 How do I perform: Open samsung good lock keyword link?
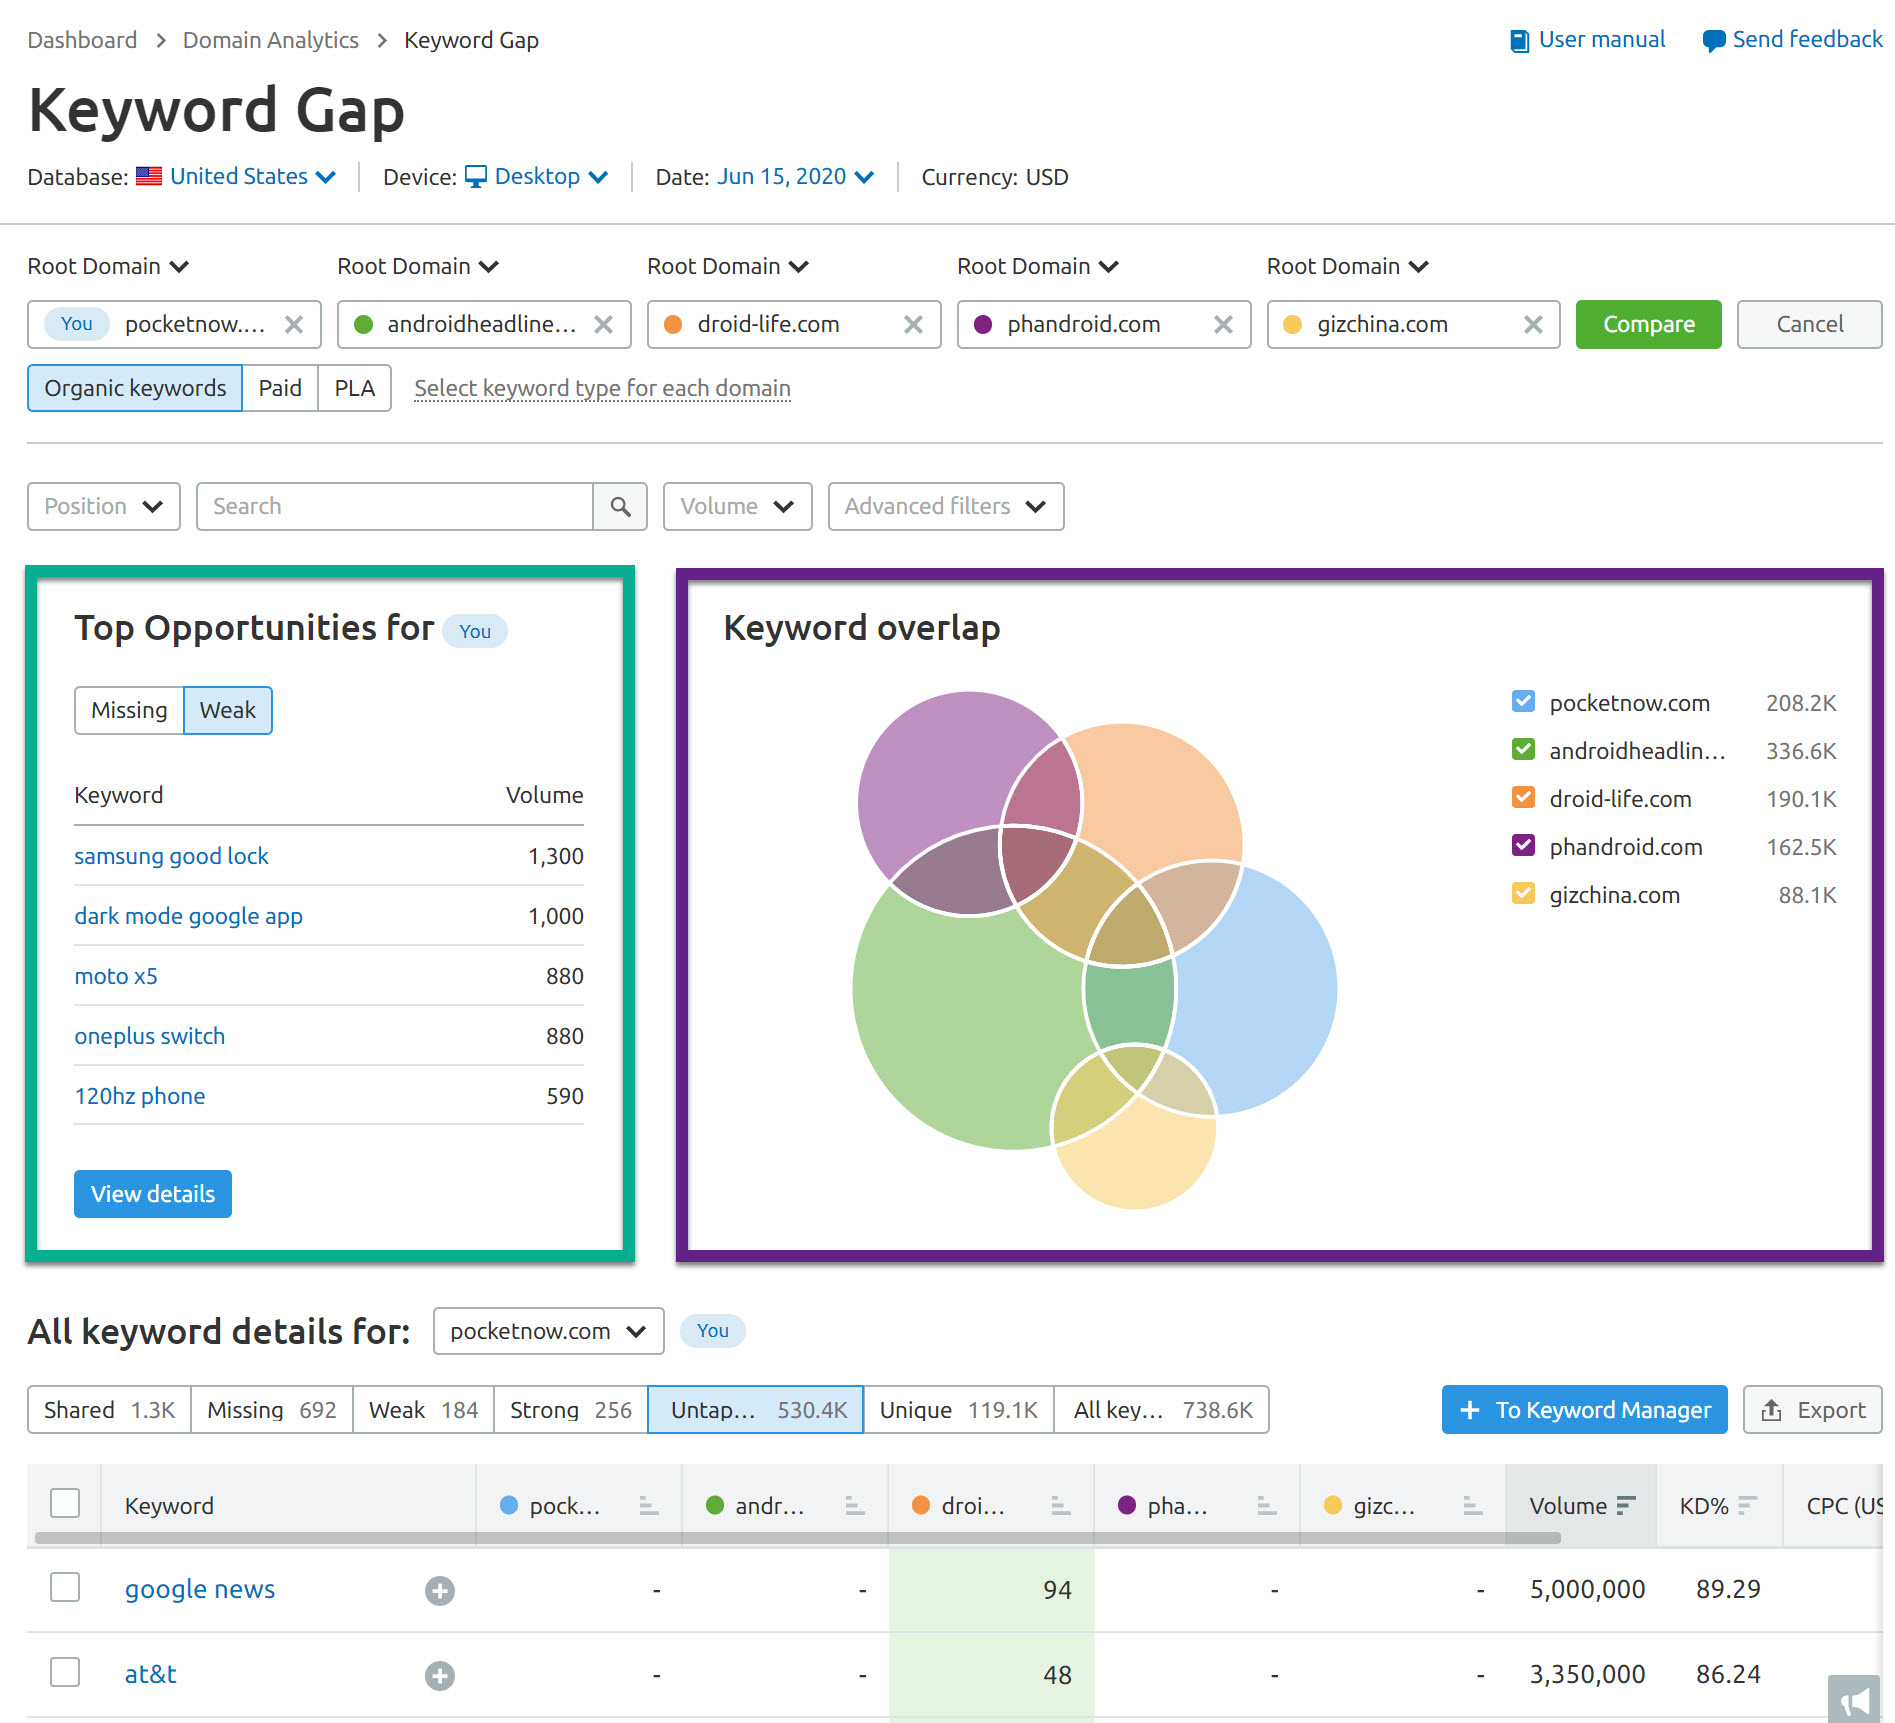pos(171,857)
